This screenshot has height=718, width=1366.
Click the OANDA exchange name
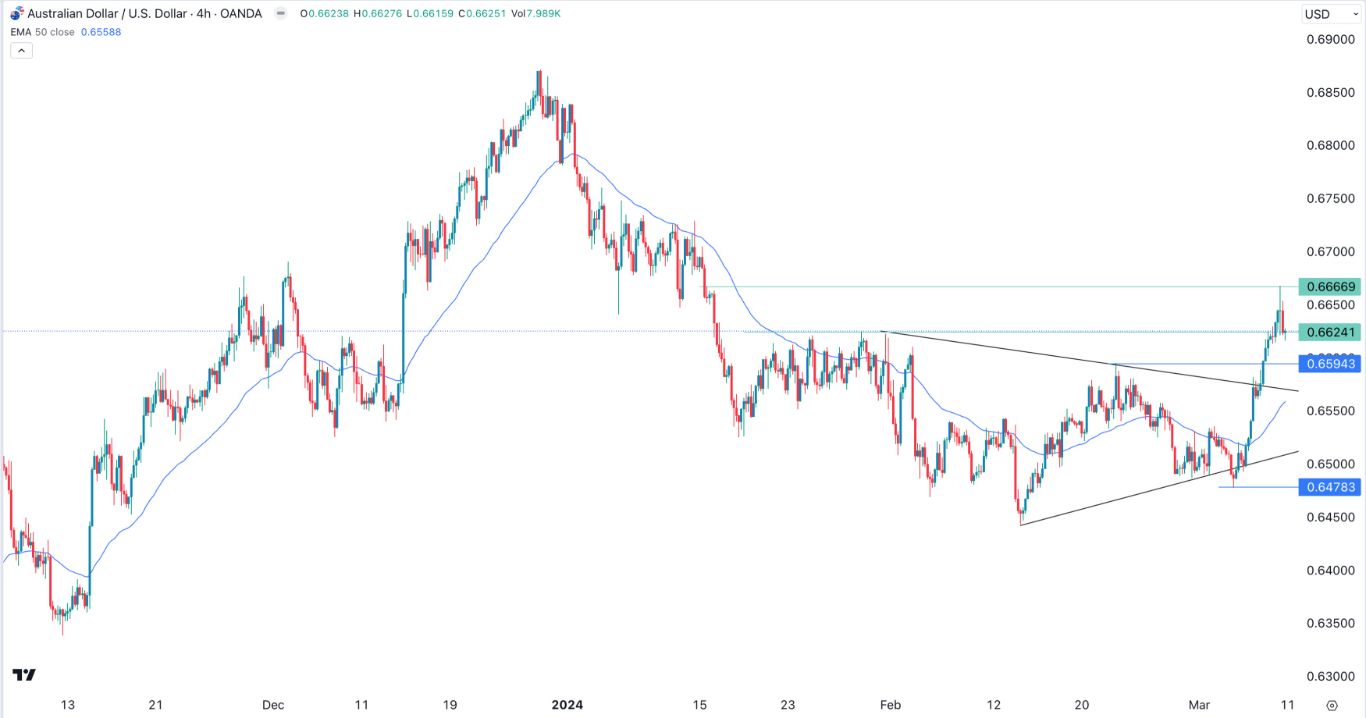coord(243,14)
